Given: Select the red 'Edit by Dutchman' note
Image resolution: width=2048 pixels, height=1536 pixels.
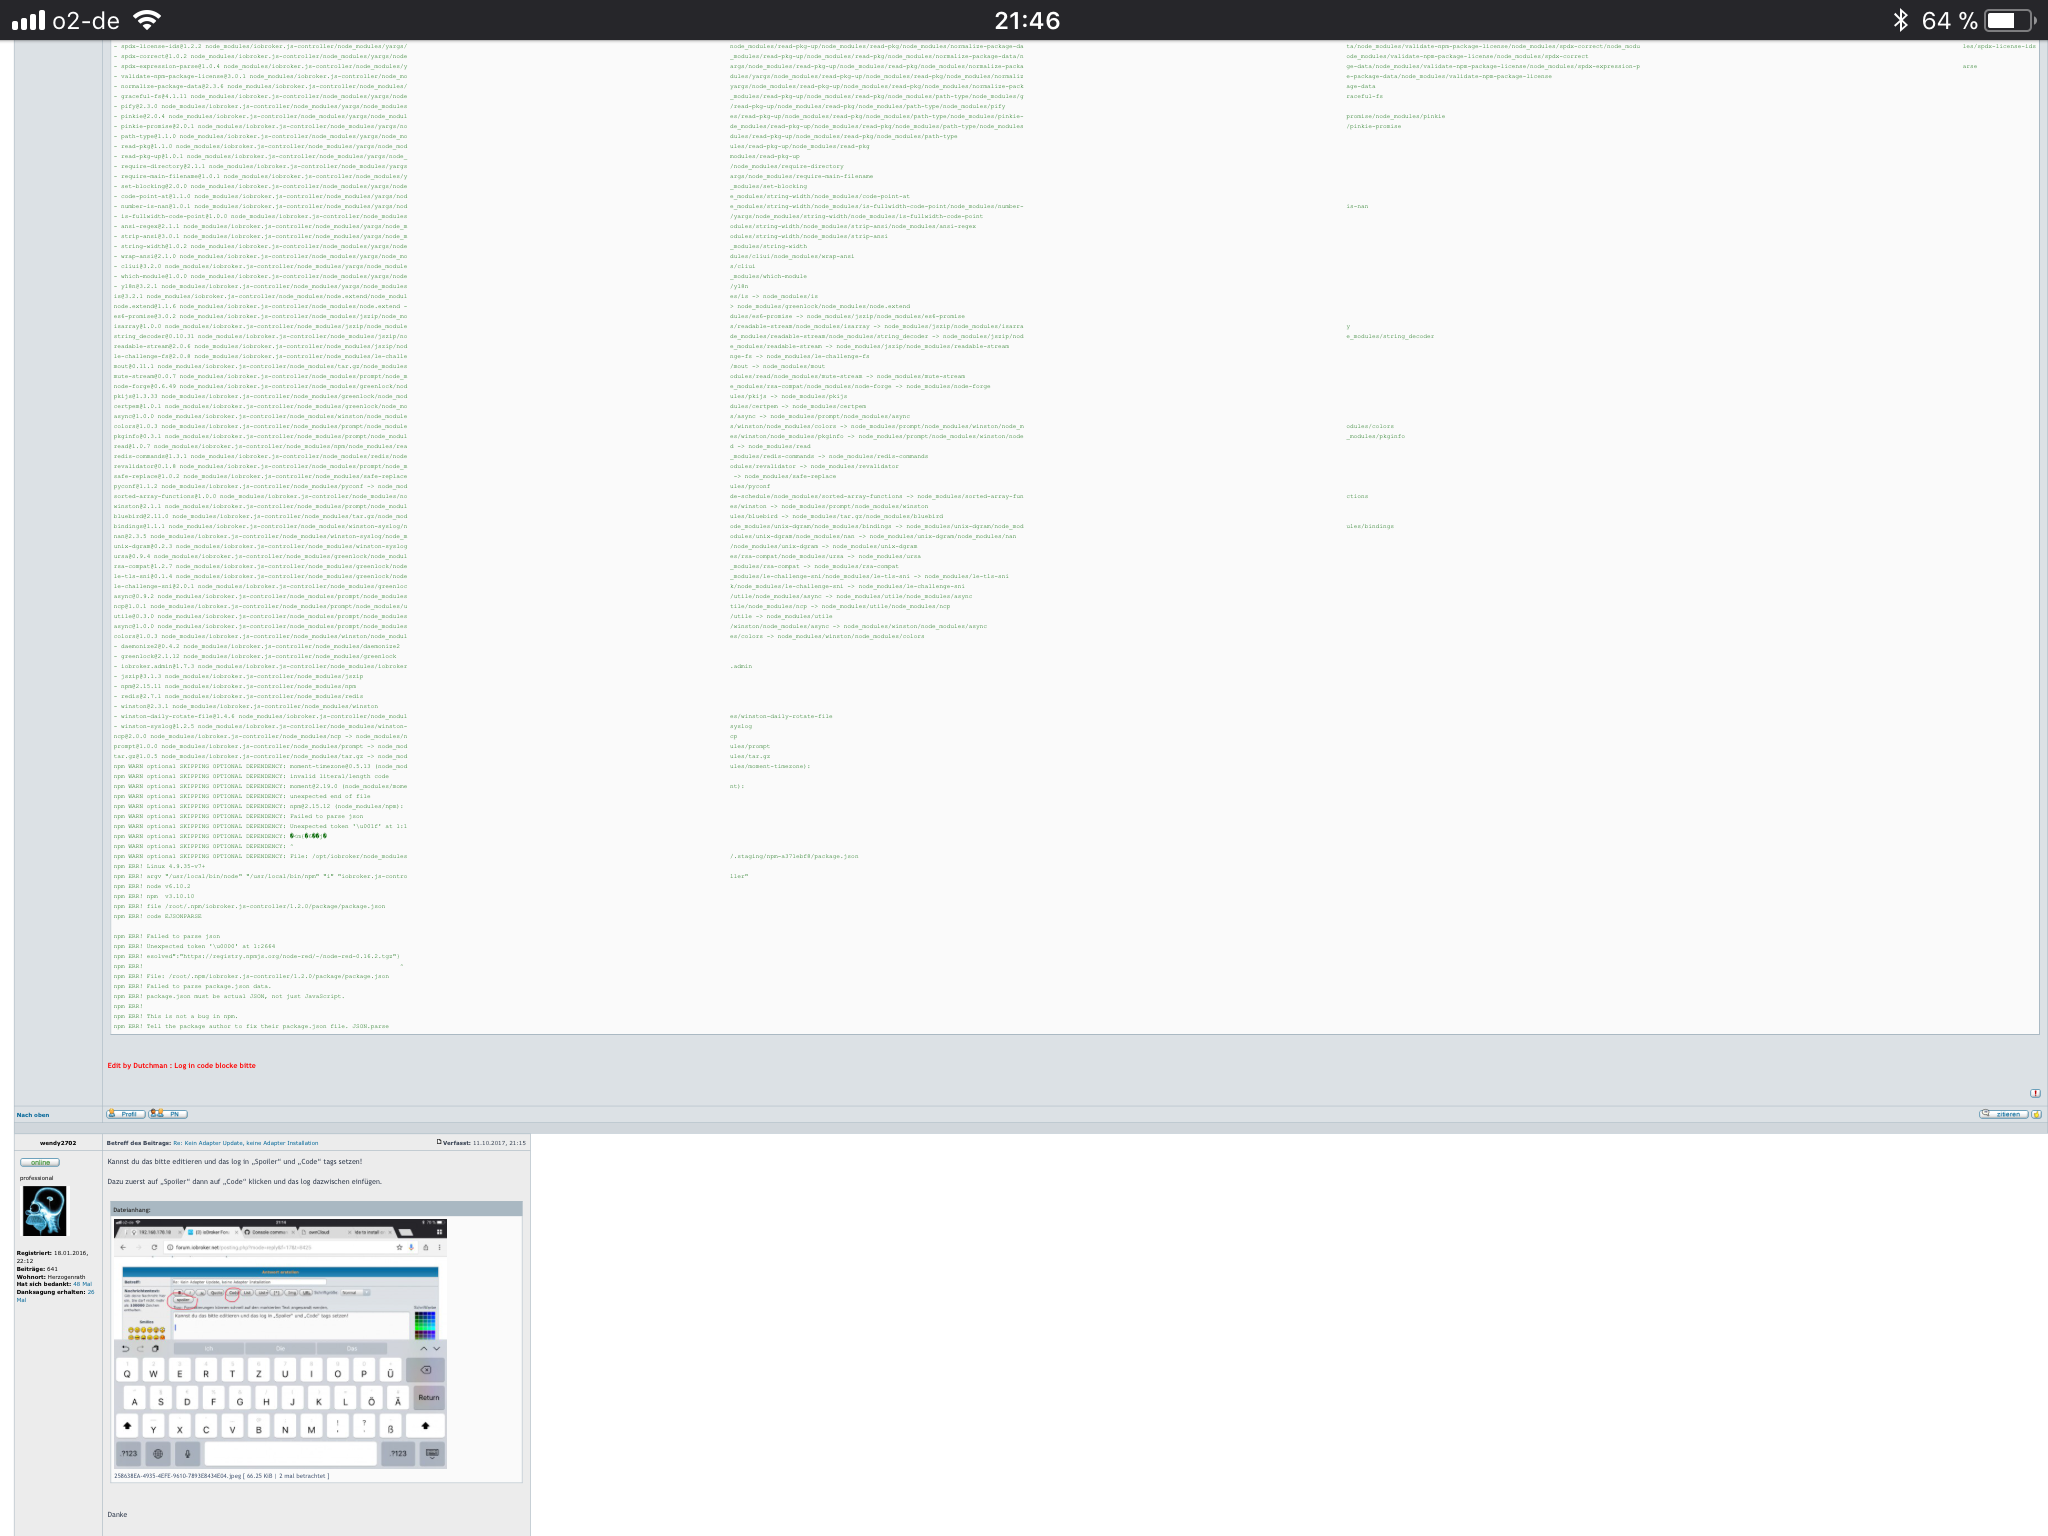Looking at the screenshot, I should point(181,1066).
